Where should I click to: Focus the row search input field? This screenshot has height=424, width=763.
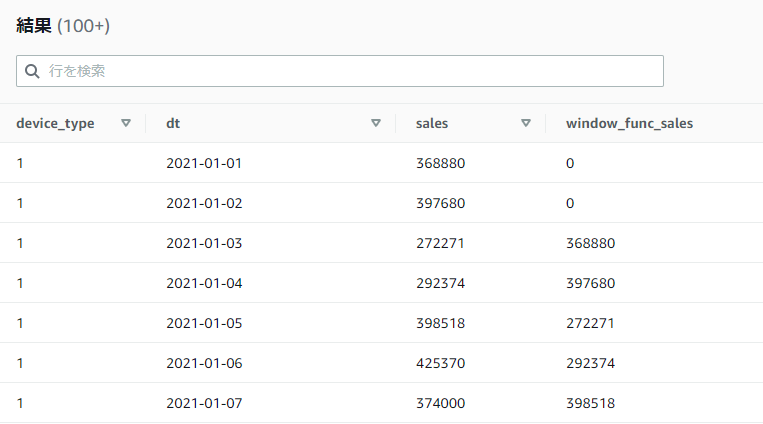[x=340, y=71]
